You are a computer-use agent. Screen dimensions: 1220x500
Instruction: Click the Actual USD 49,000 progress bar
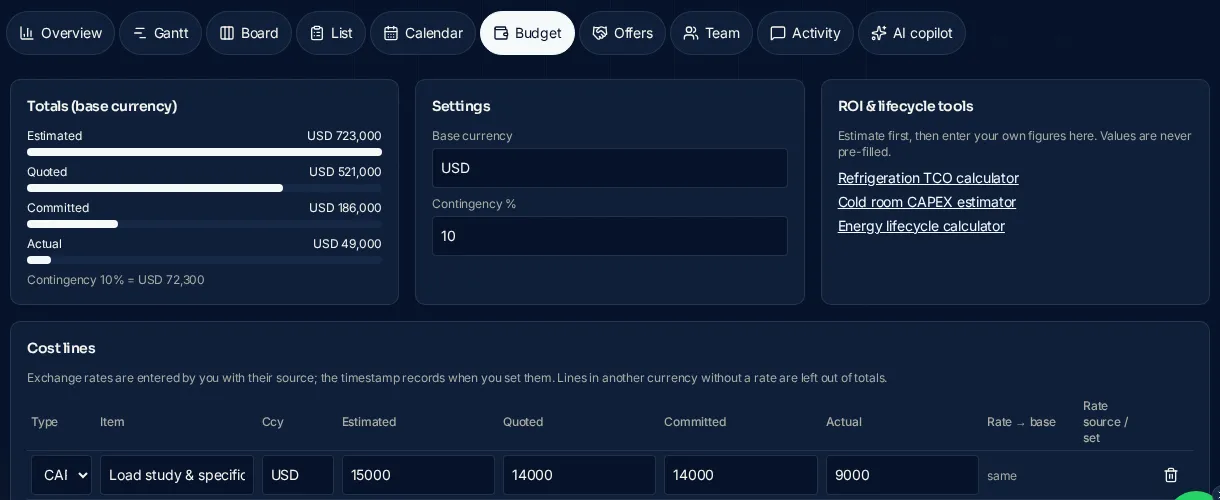[x=204, y=260]
